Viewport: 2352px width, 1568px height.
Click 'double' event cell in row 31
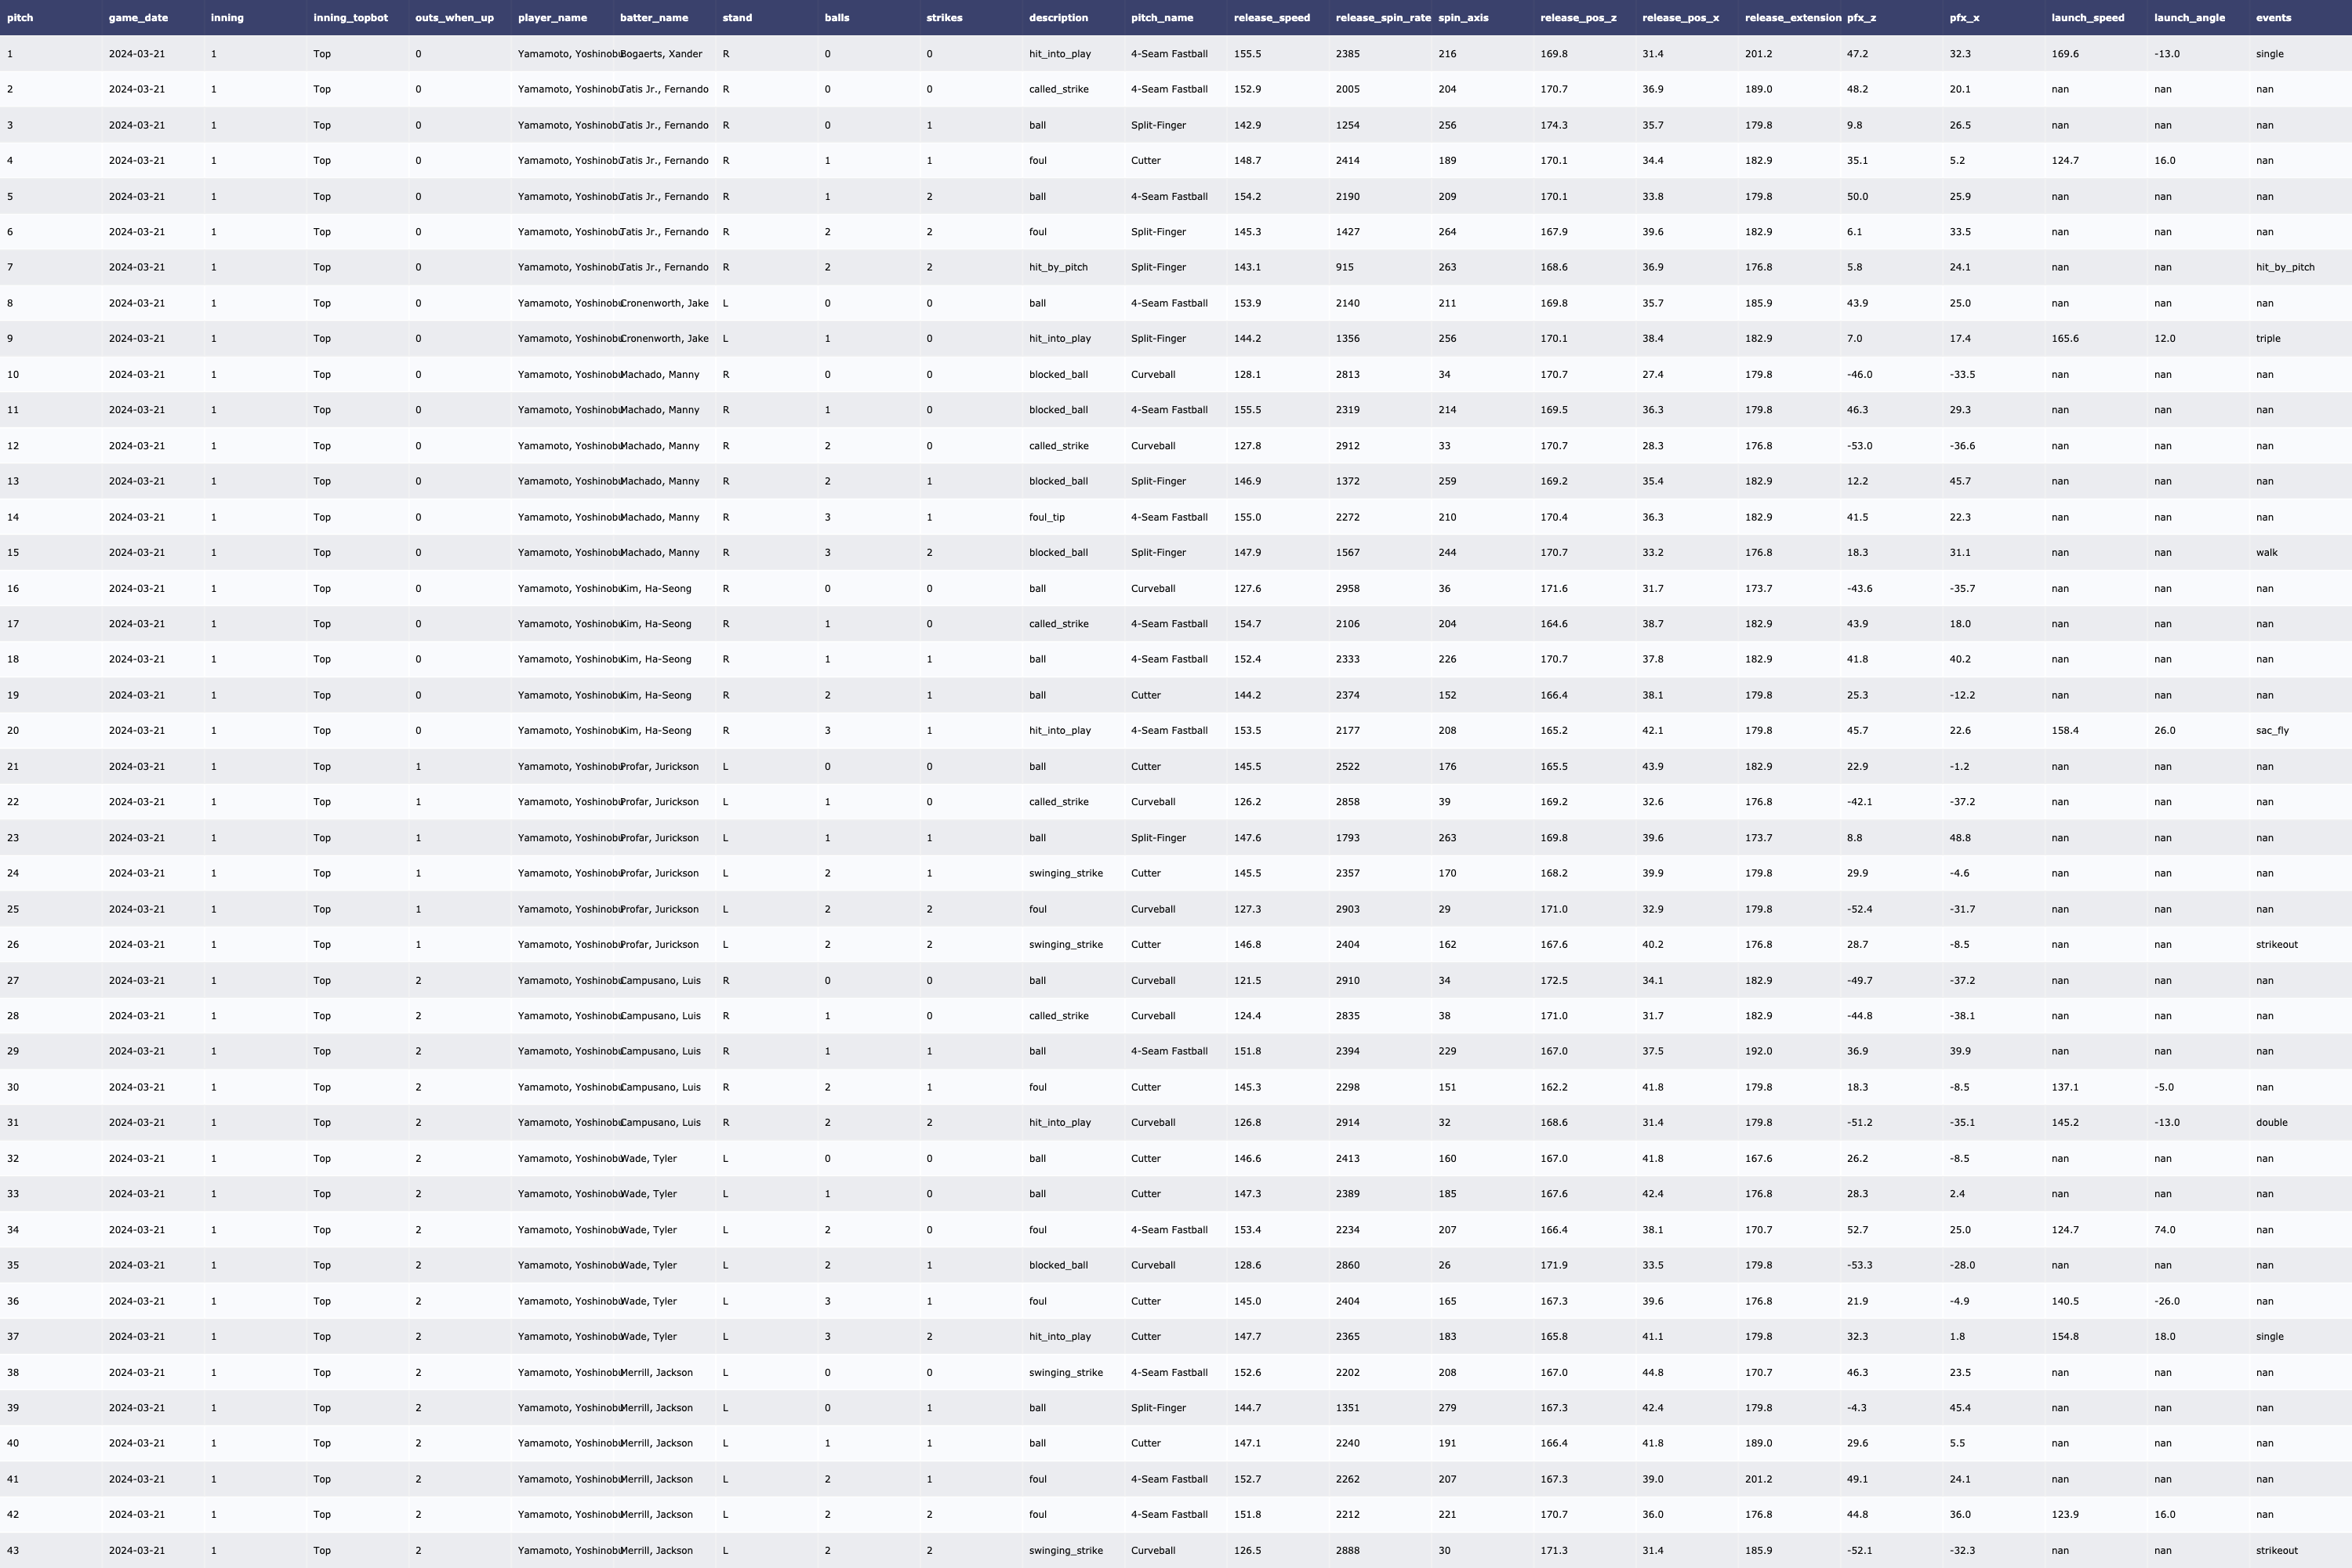click(x=2271, y=1123)
